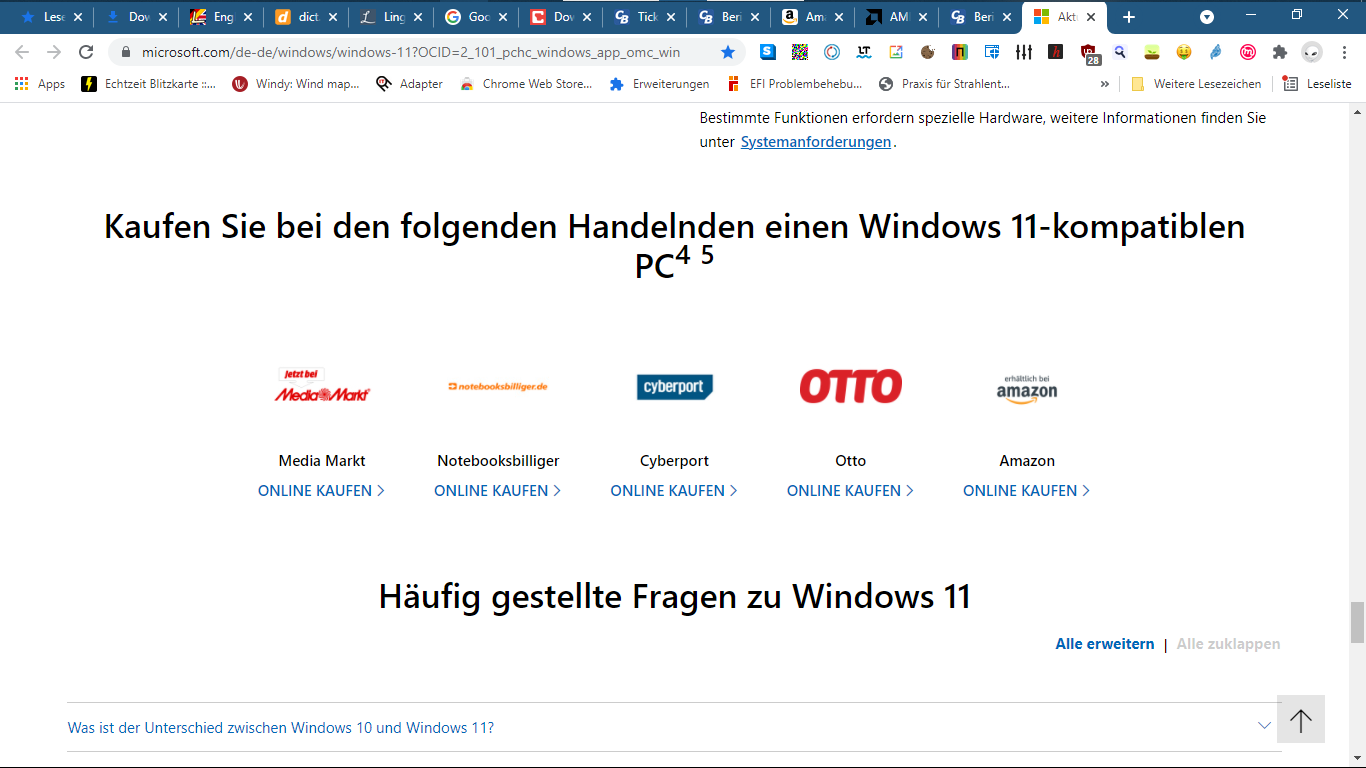Open the Apps bookmarks shortcut
The image size is (1366, 768).
point(40,84)
